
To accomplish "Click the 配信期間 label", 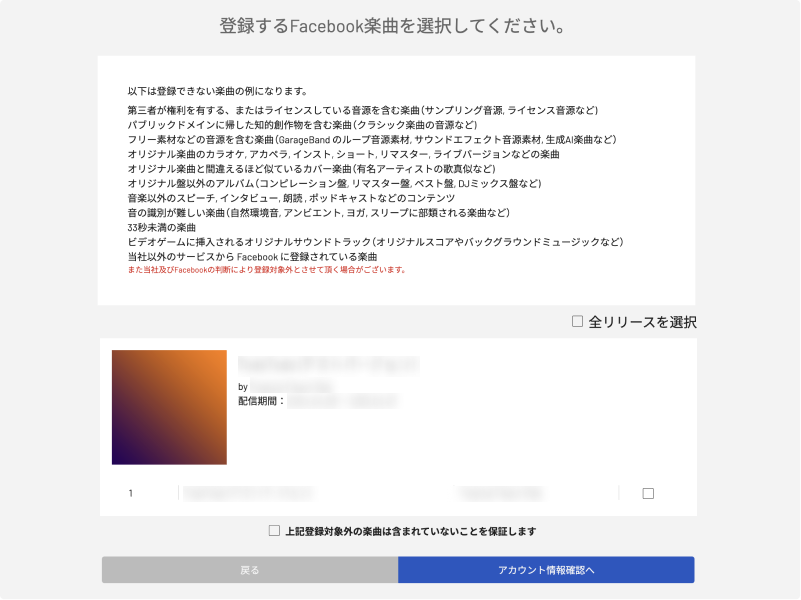I will [x=260, y=401].
